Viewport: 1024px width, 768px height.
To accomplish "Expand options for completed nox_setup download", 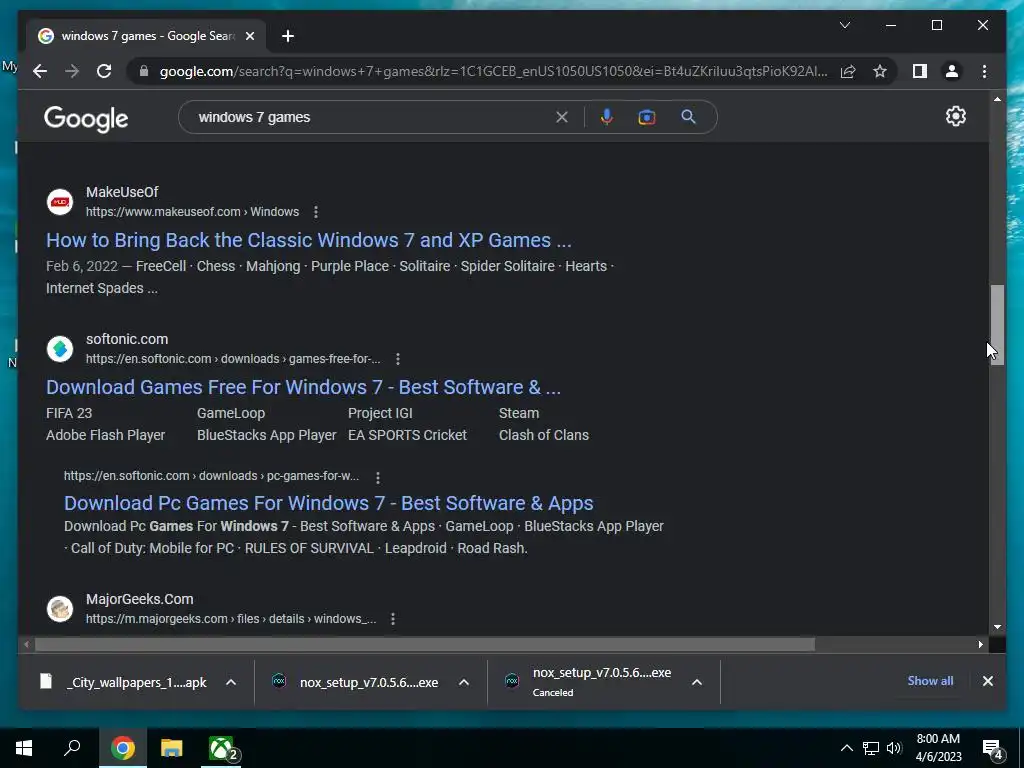I will click(464, 682).
